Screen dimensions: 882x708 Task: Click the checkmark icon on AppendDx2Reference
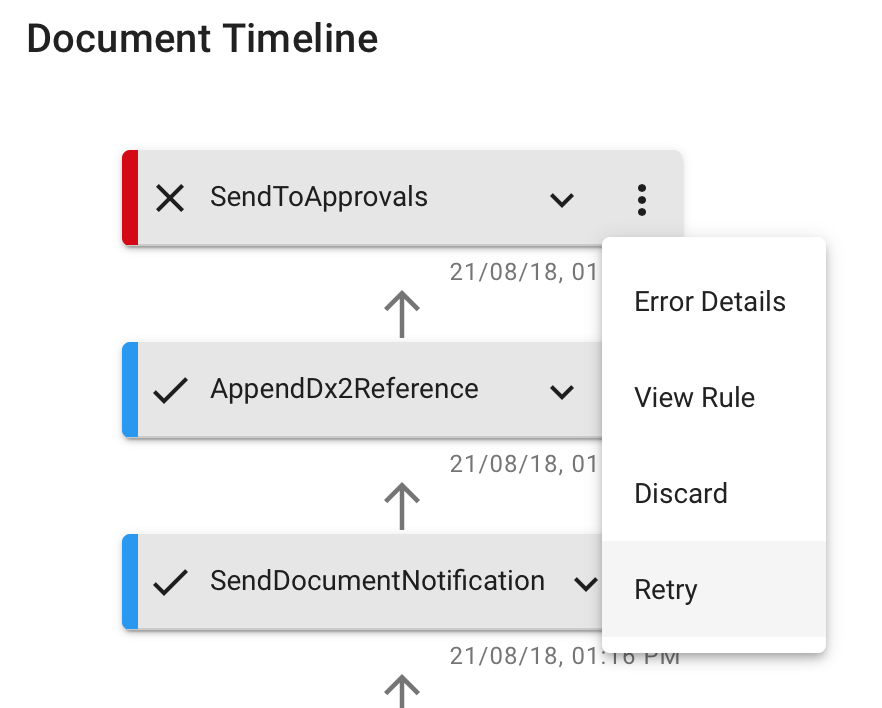pyautogui.click(x=170, y=389)
